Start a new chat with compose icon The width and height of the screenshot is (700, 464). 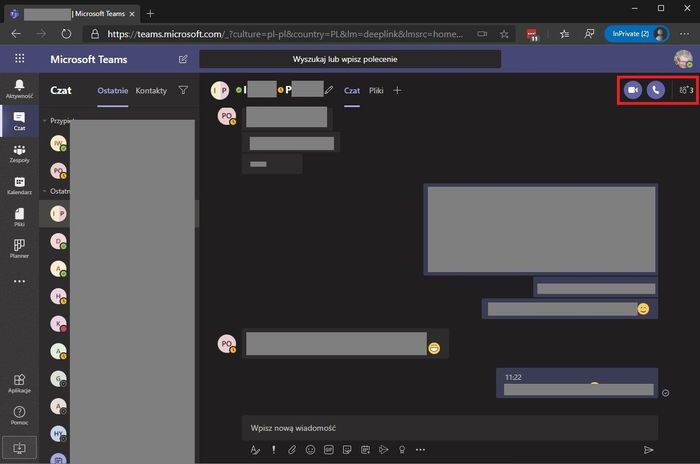click(183, 59)
